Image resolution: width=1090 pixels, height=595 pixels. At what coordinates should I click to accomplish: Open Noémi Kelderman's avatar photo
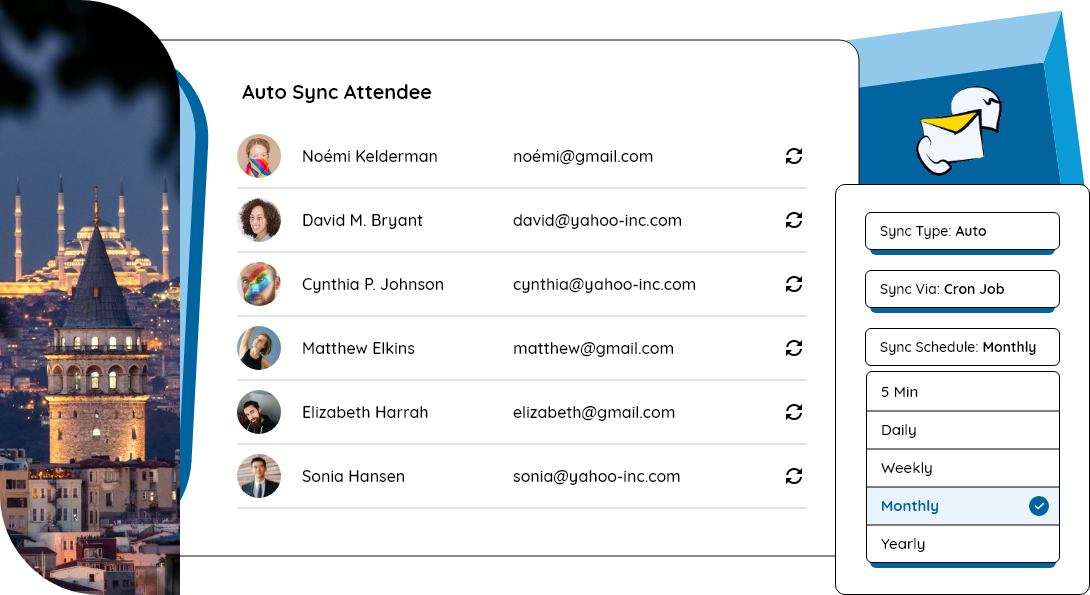coord(259,156)
